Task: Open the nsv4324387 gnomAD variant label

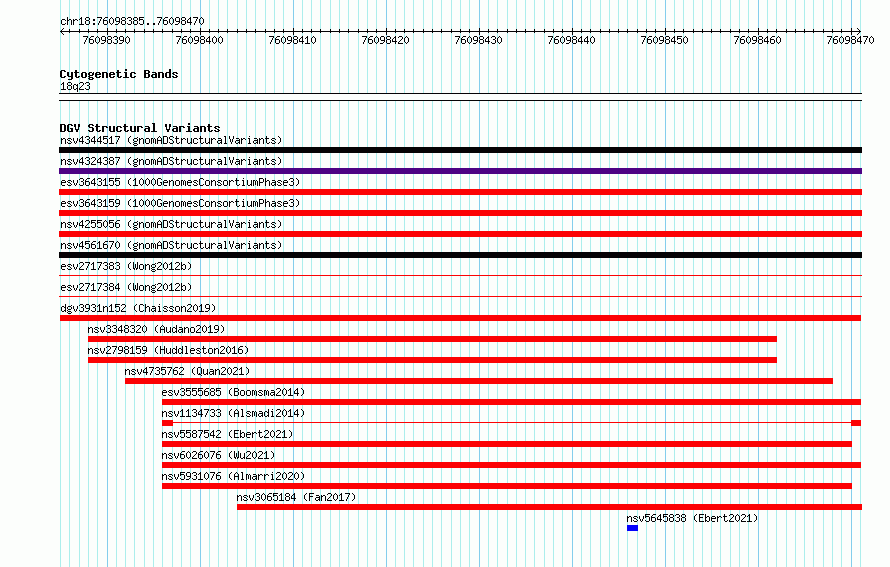Action: tap(171, 161)
